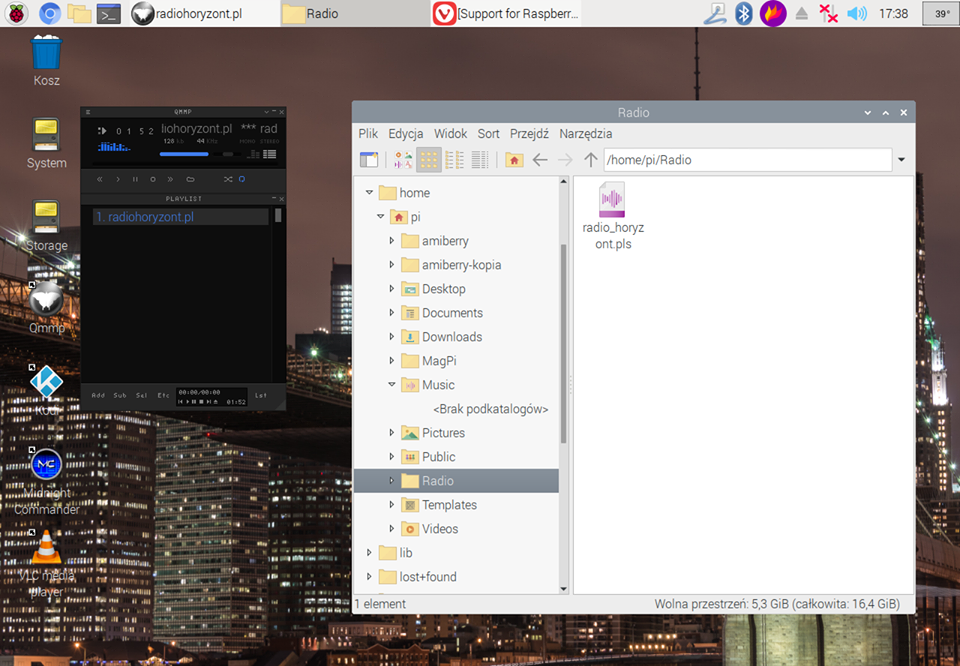The image size is (960, 666).
Task: Open path bar history dropdown
Action: point(901,160)
